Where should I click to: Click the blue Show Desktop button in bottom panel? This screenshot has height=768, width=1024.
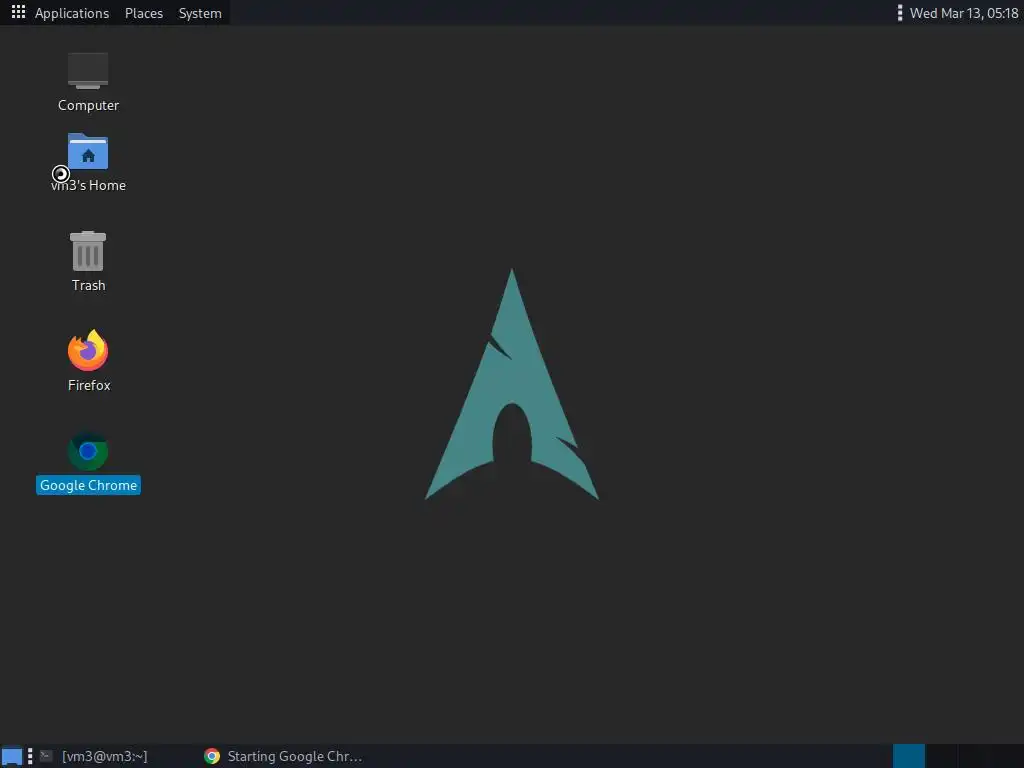(x=12, y=756)
